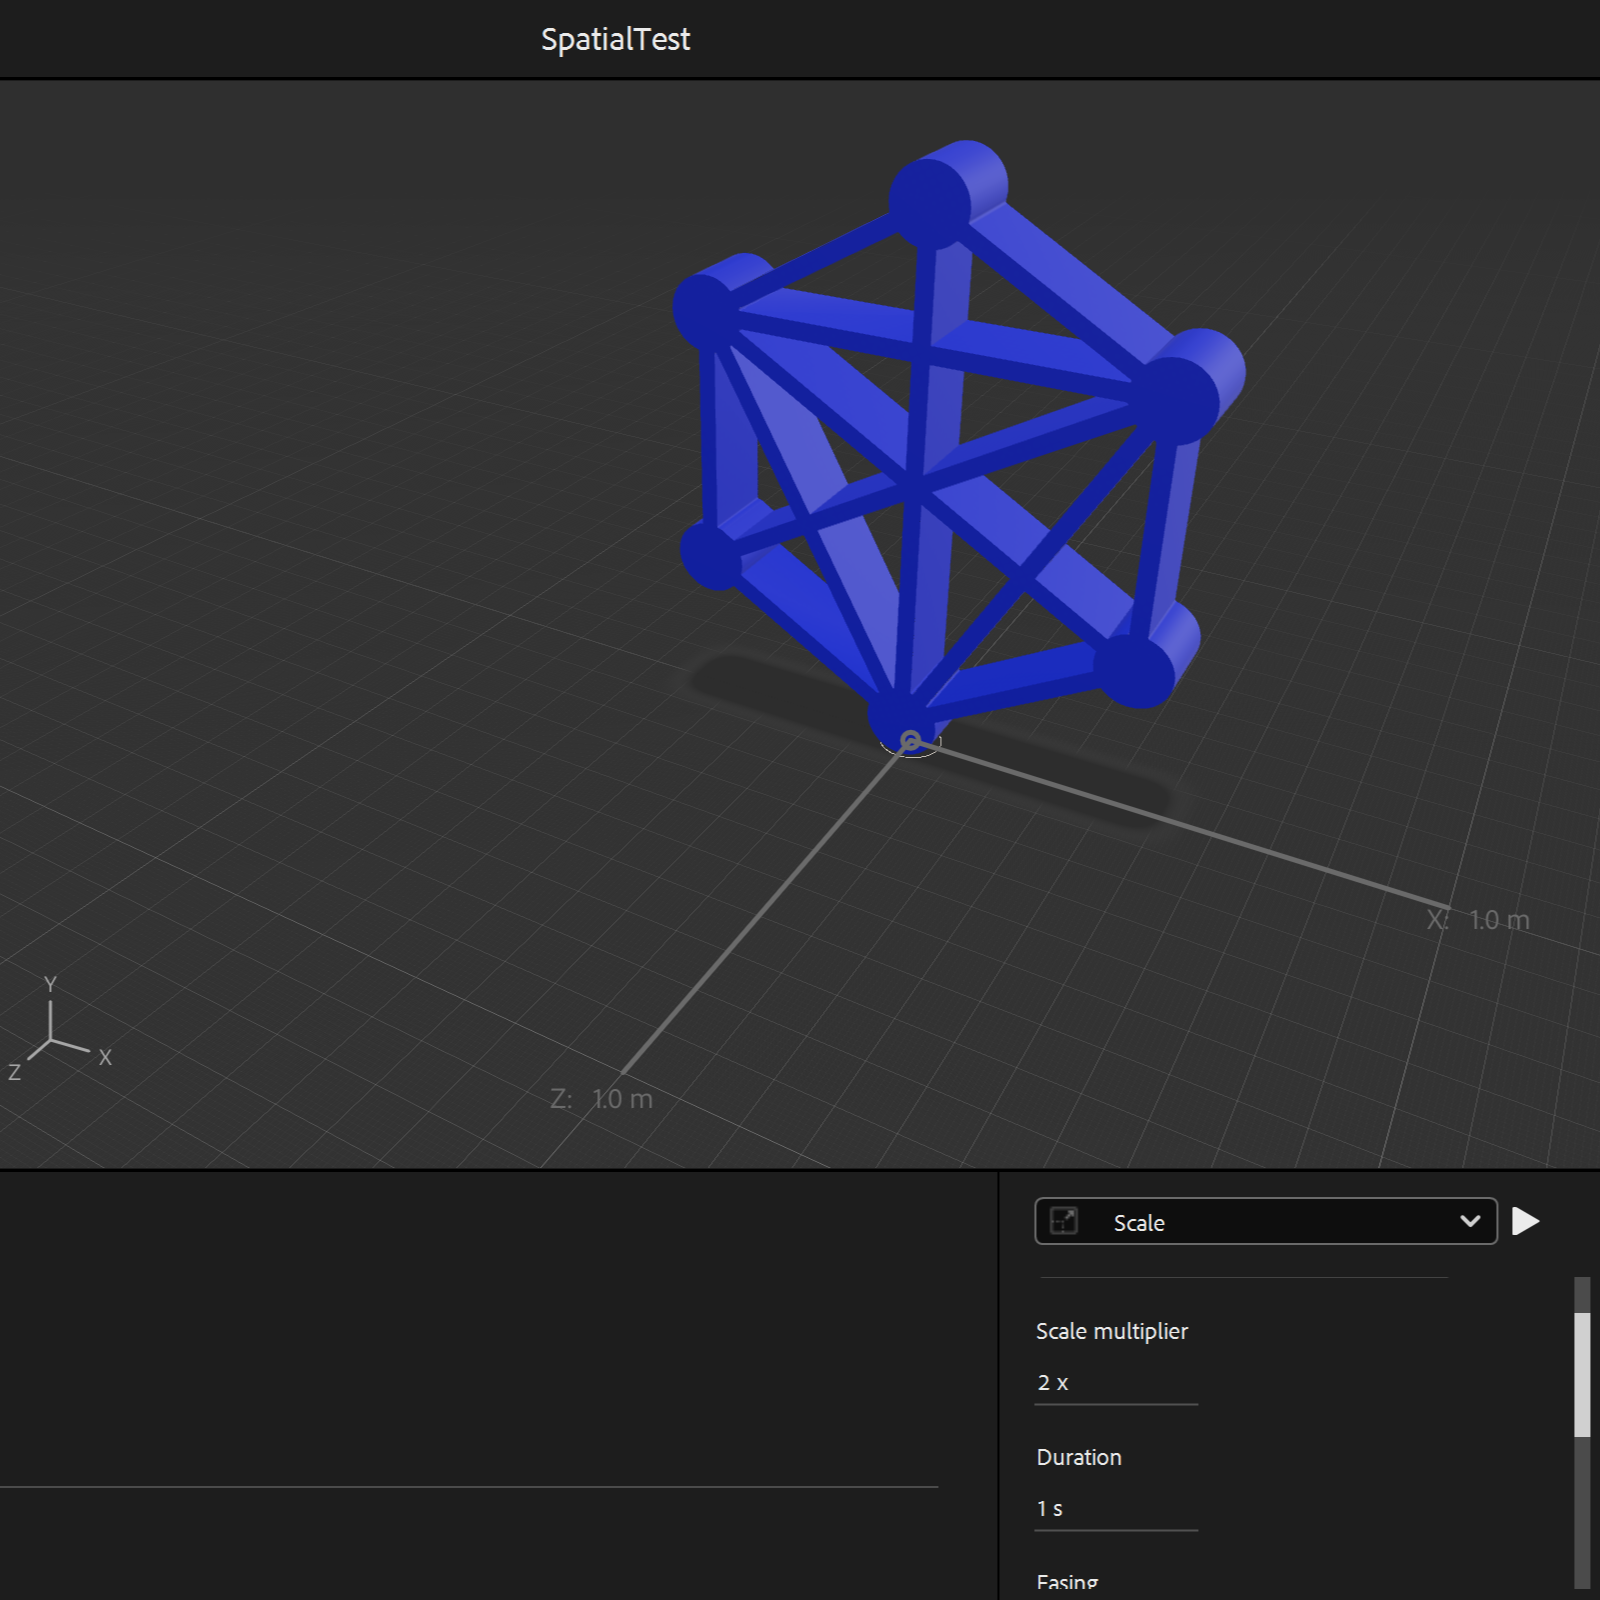The height and width of the screenshot is (1600, 1600).
Task: Click the Duration 1 s field
Action: (1115, 1509)
